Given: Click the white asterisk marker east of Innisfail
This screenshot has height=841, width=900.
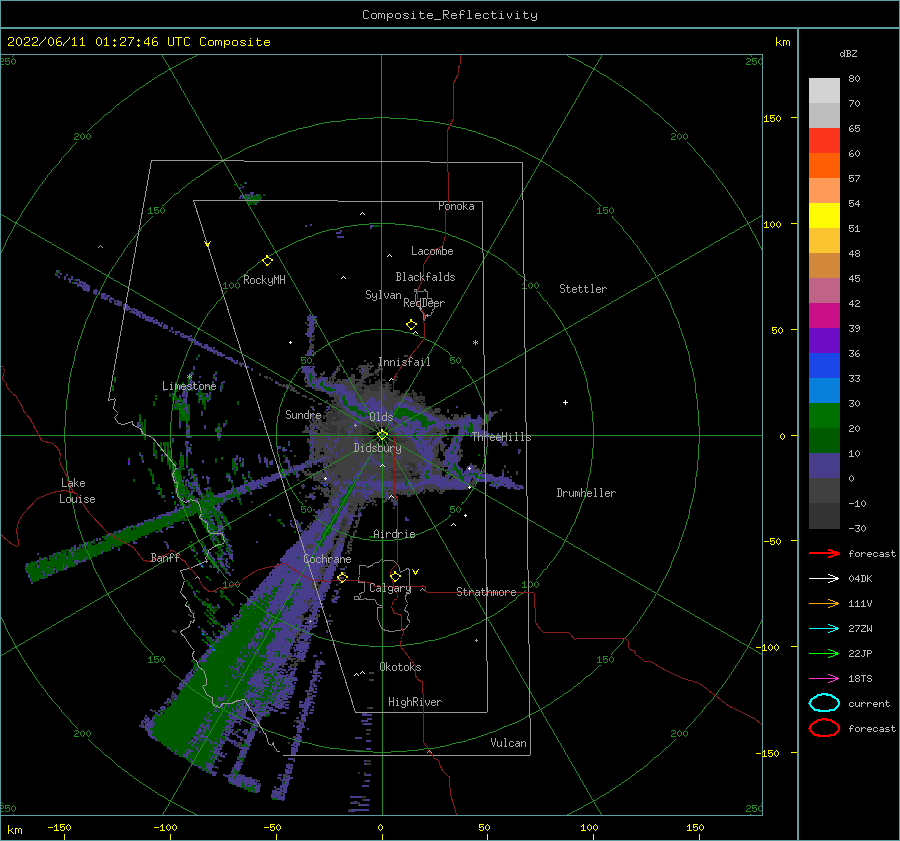Looking at the screenshot, I should [475, 343].
